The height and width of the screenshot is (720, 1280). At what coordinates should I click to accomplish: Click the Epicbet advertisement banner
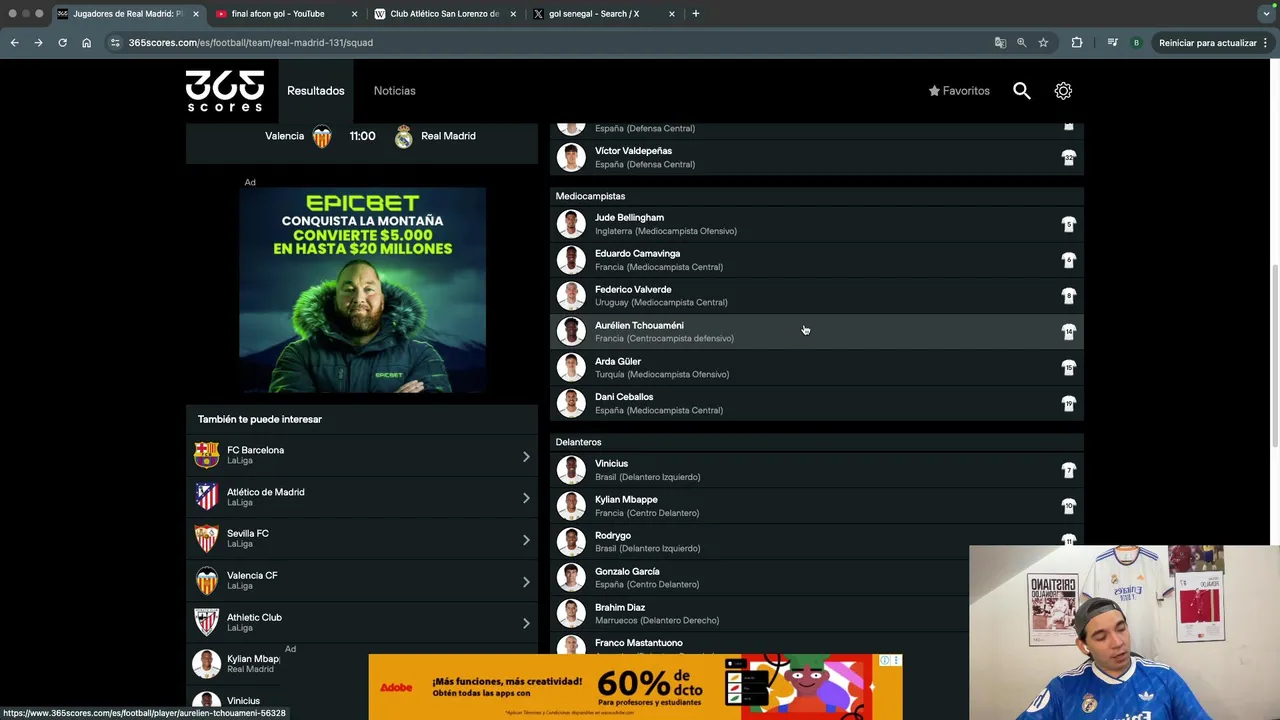click(362, 290)
